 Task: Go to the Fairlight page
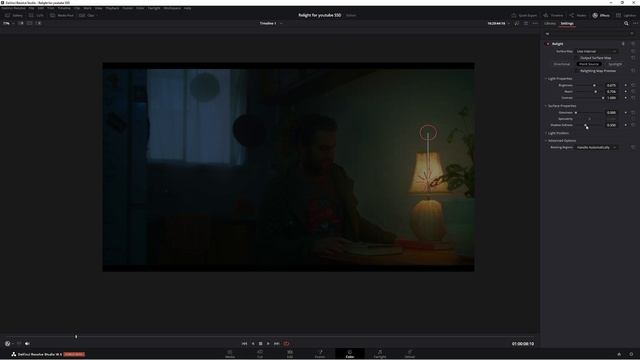tap(380, 354)
